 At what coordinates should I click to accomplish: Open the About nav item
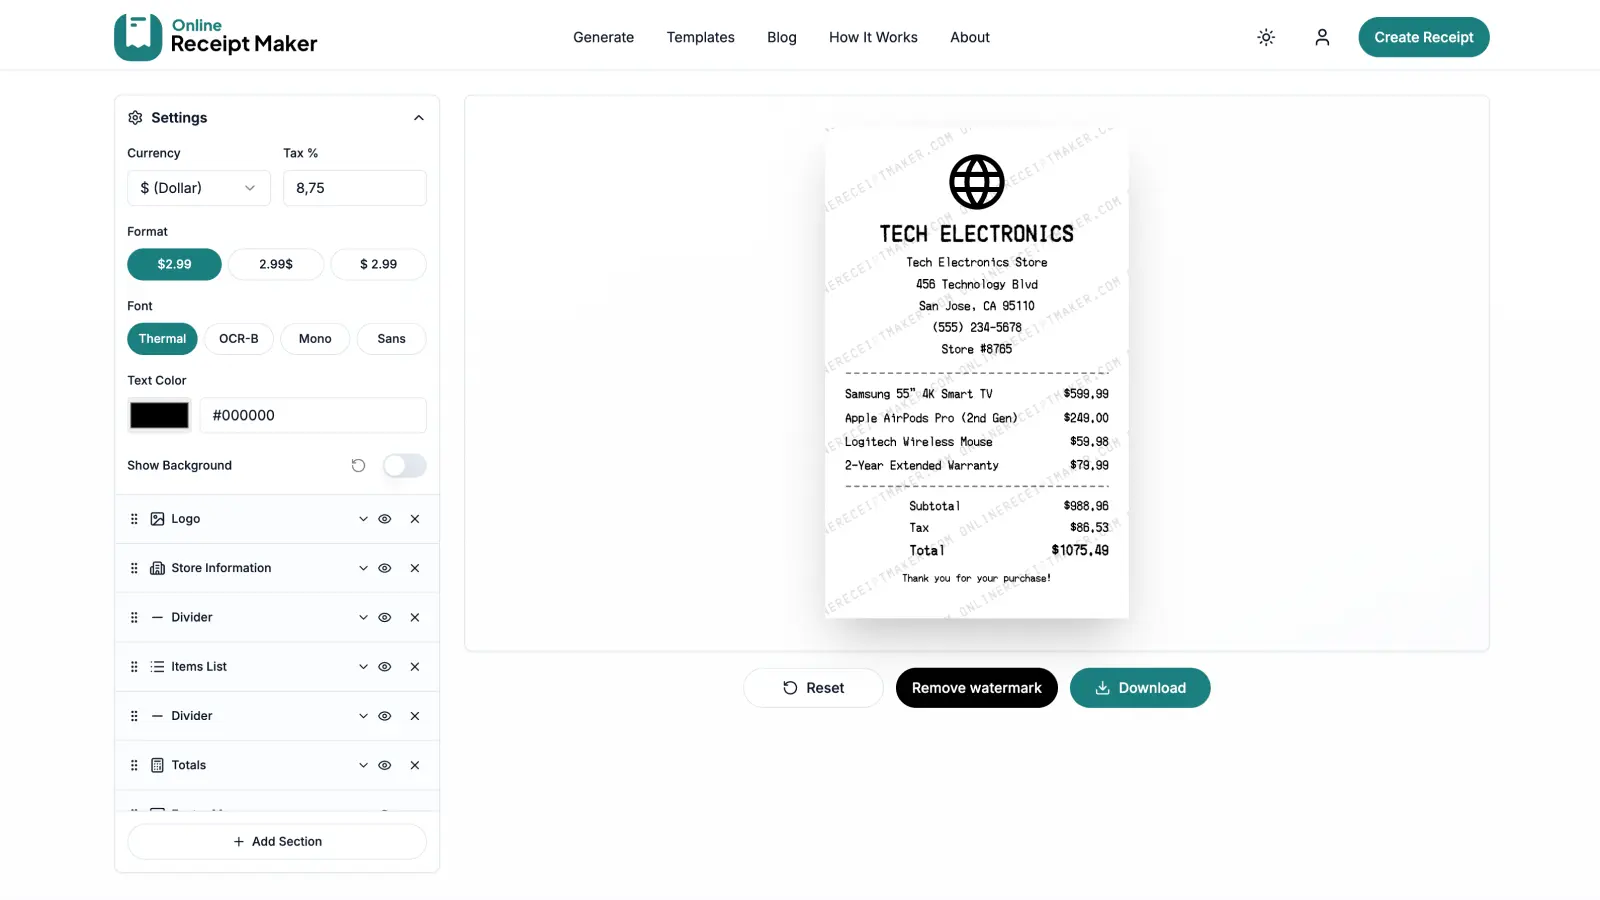pyautogui.click(x=970, y=37)
